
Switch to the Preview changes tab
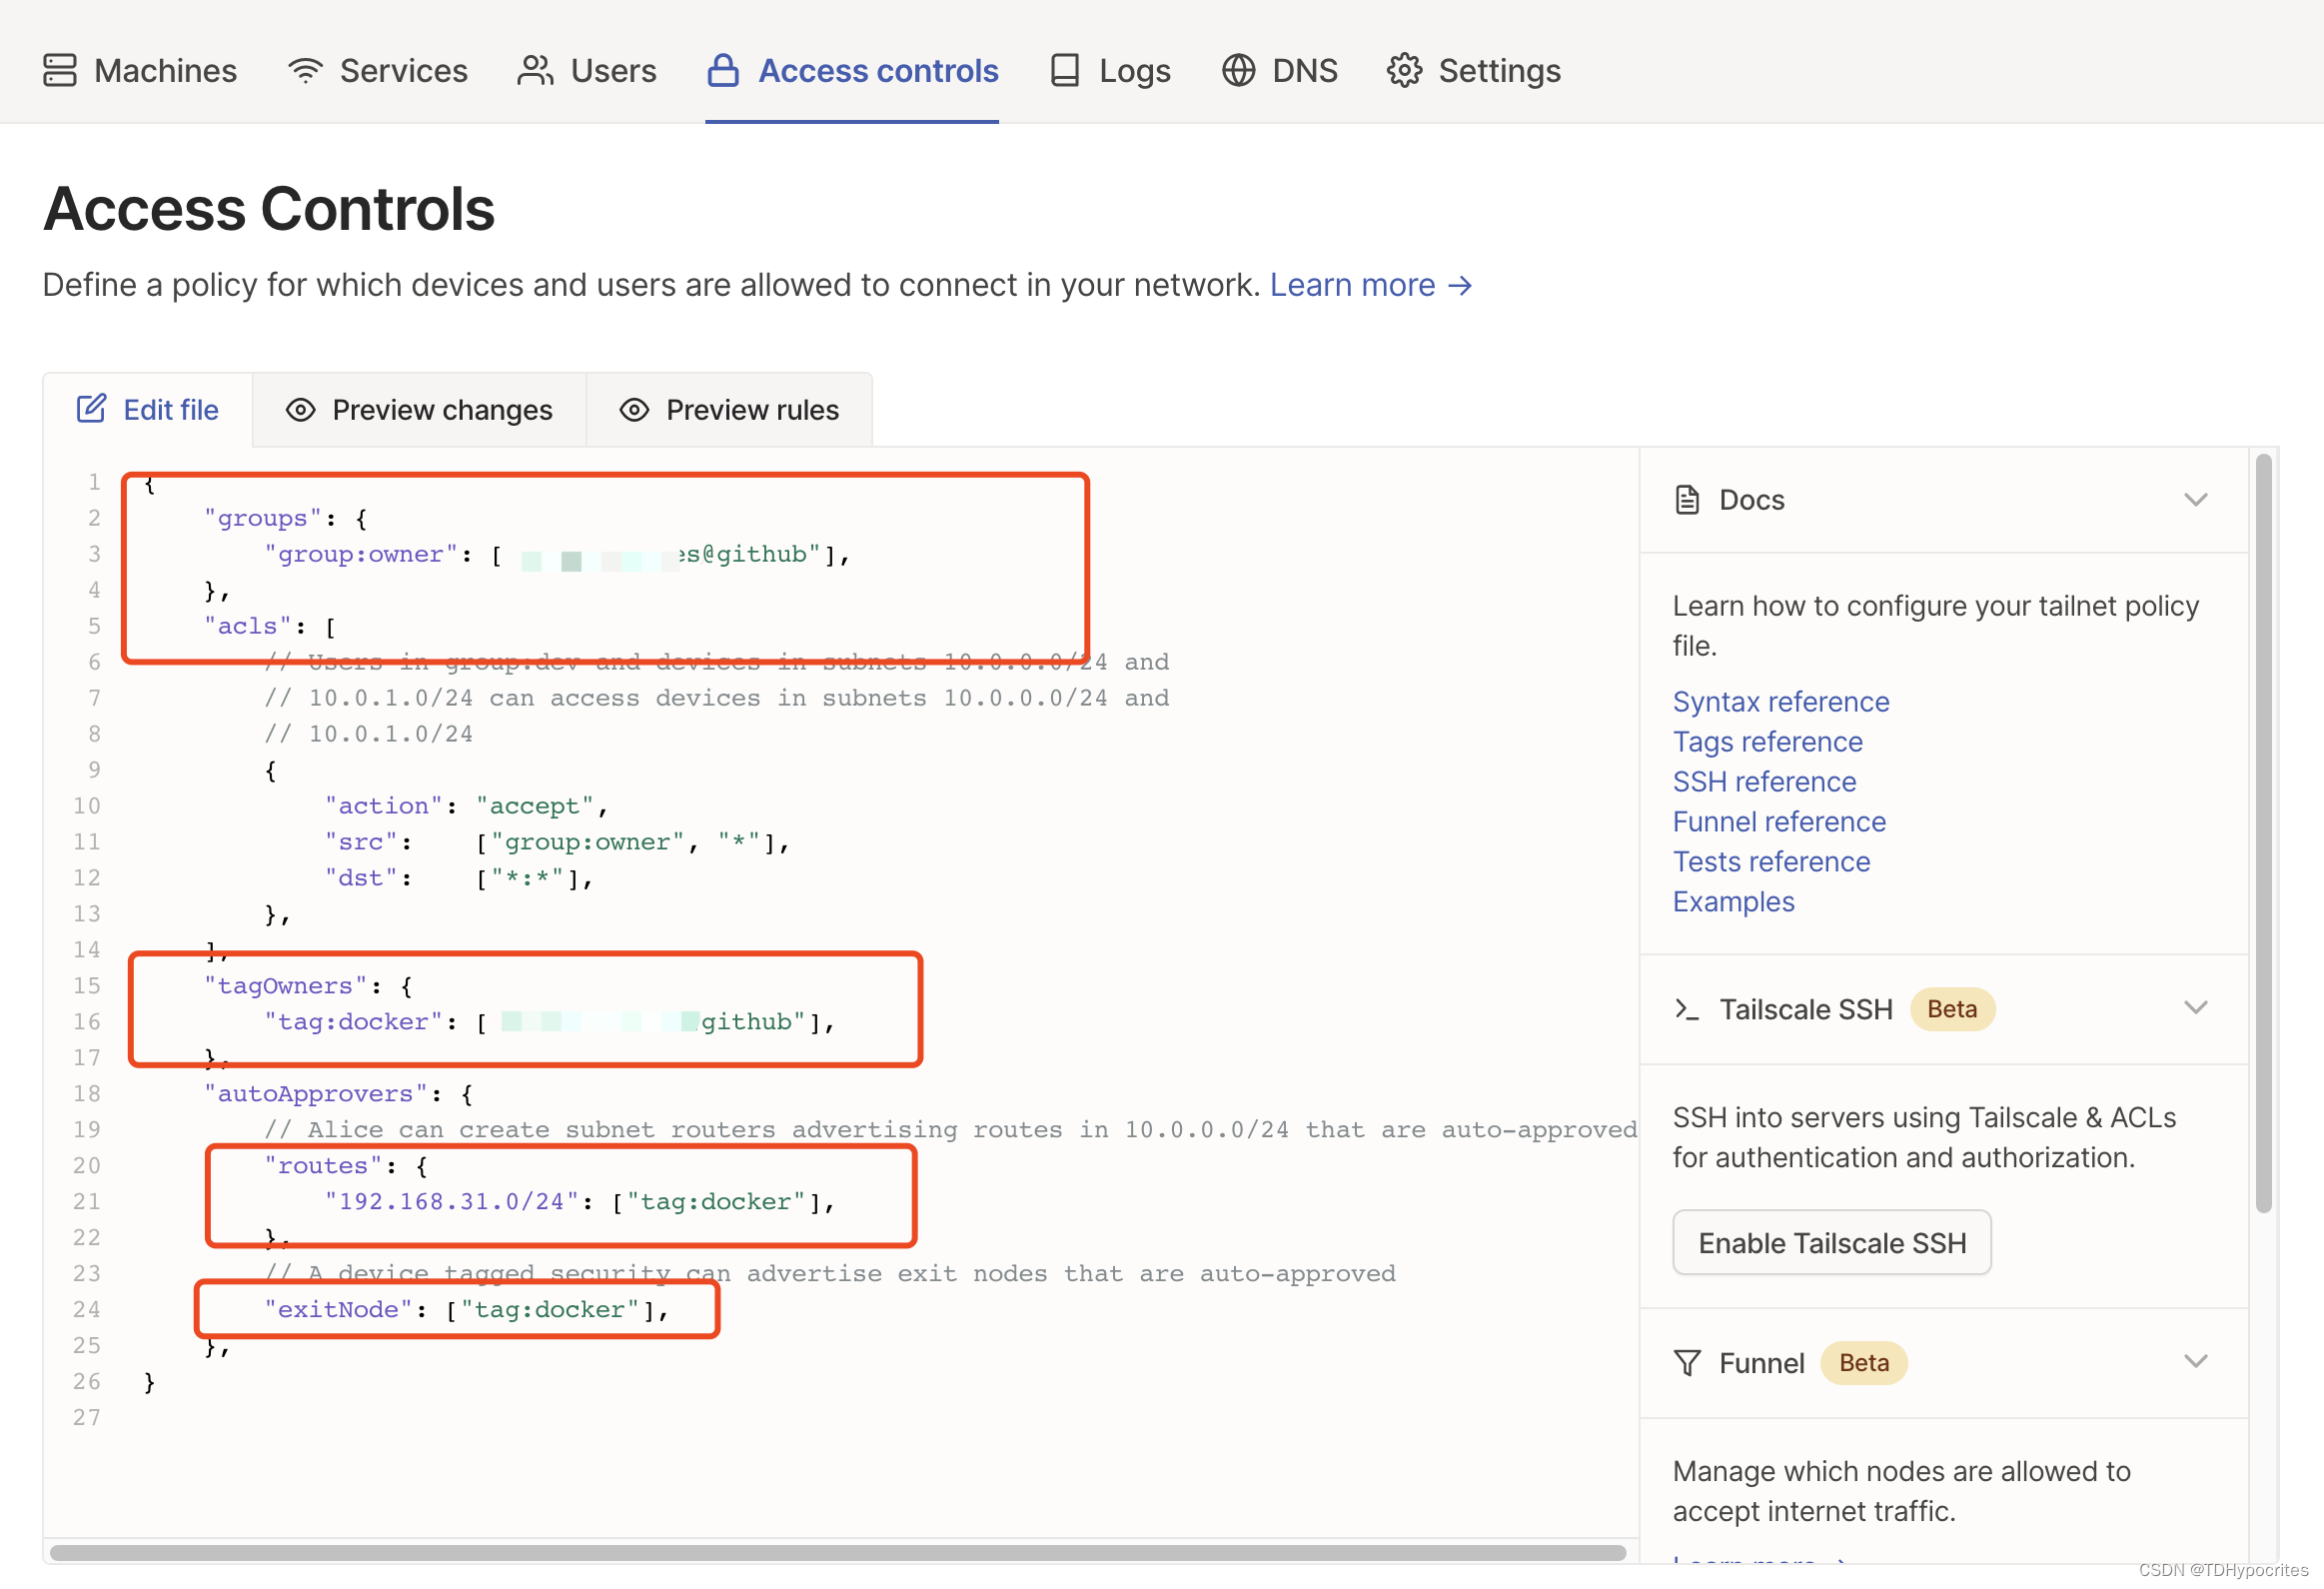coord(420,410)
